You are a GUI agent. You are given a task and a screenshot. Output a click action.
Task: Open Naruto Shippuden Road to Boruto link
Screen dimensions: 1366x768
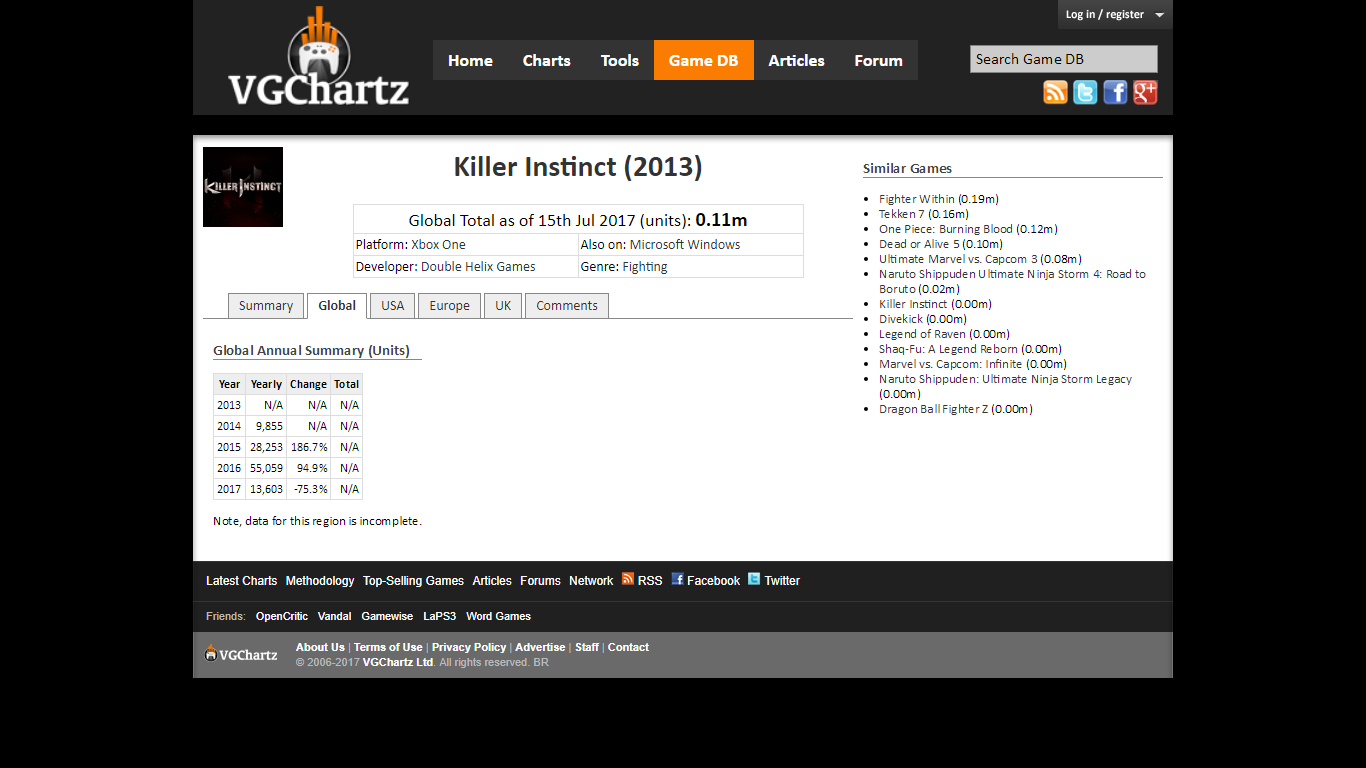1012,281
